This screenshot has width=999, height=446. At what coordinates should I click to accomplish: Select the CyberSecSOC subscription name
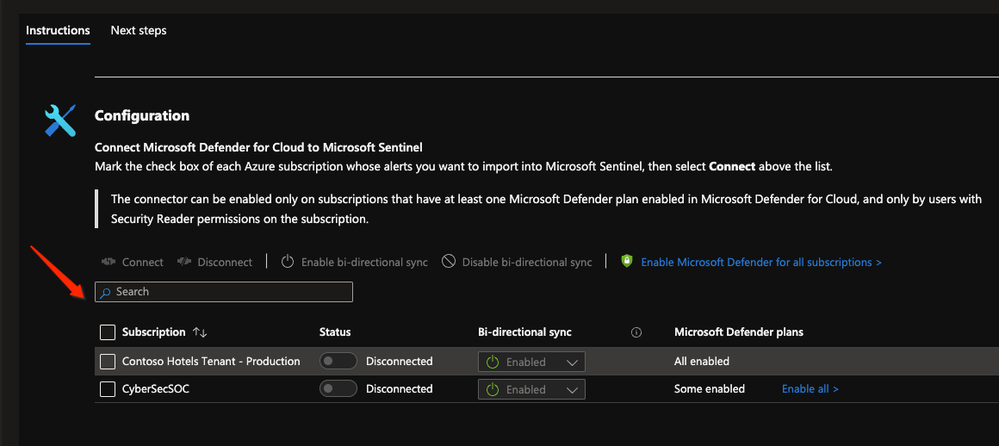tap(155, 389)
